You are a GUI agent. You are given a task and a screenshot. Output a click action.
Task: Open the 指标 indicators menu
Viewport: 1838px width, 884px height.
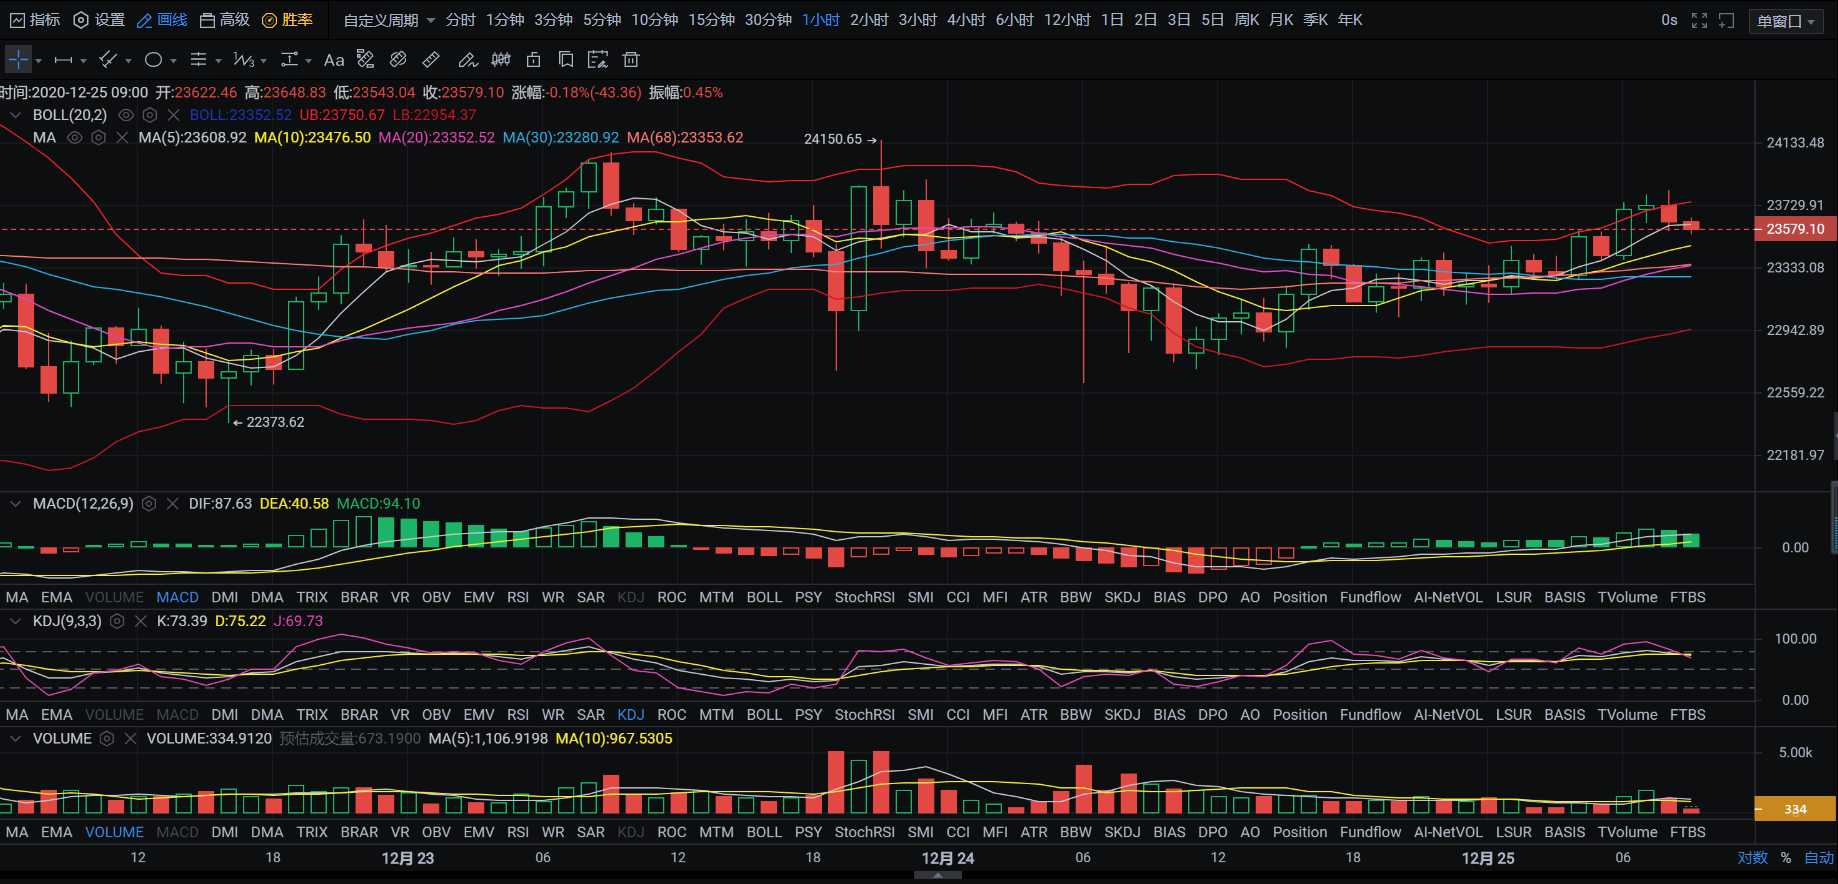click(34, 20)
